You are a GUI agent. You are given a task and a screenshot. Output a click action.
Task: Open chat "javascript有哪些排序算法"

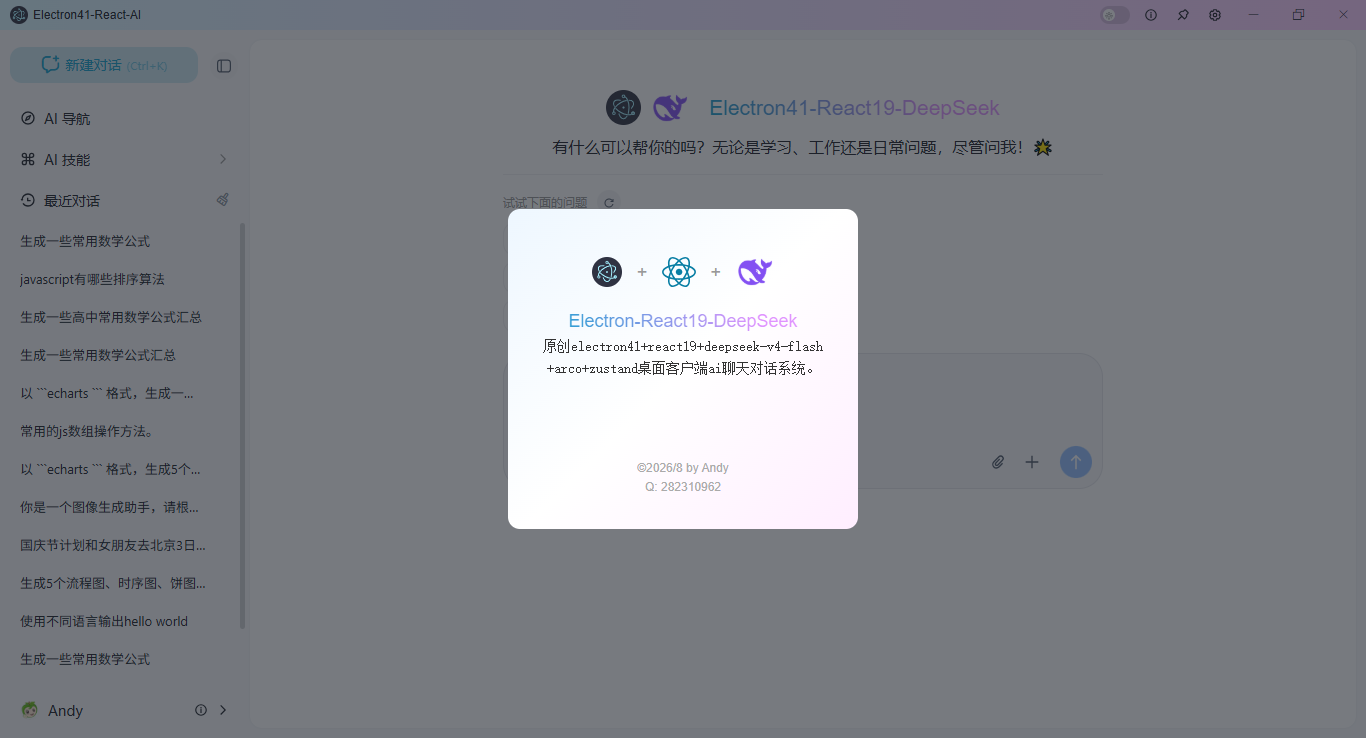tap(92, 279)
